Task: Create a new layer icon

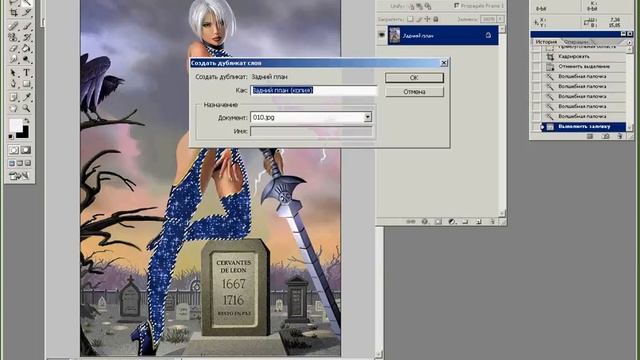Action: [479, 222]
